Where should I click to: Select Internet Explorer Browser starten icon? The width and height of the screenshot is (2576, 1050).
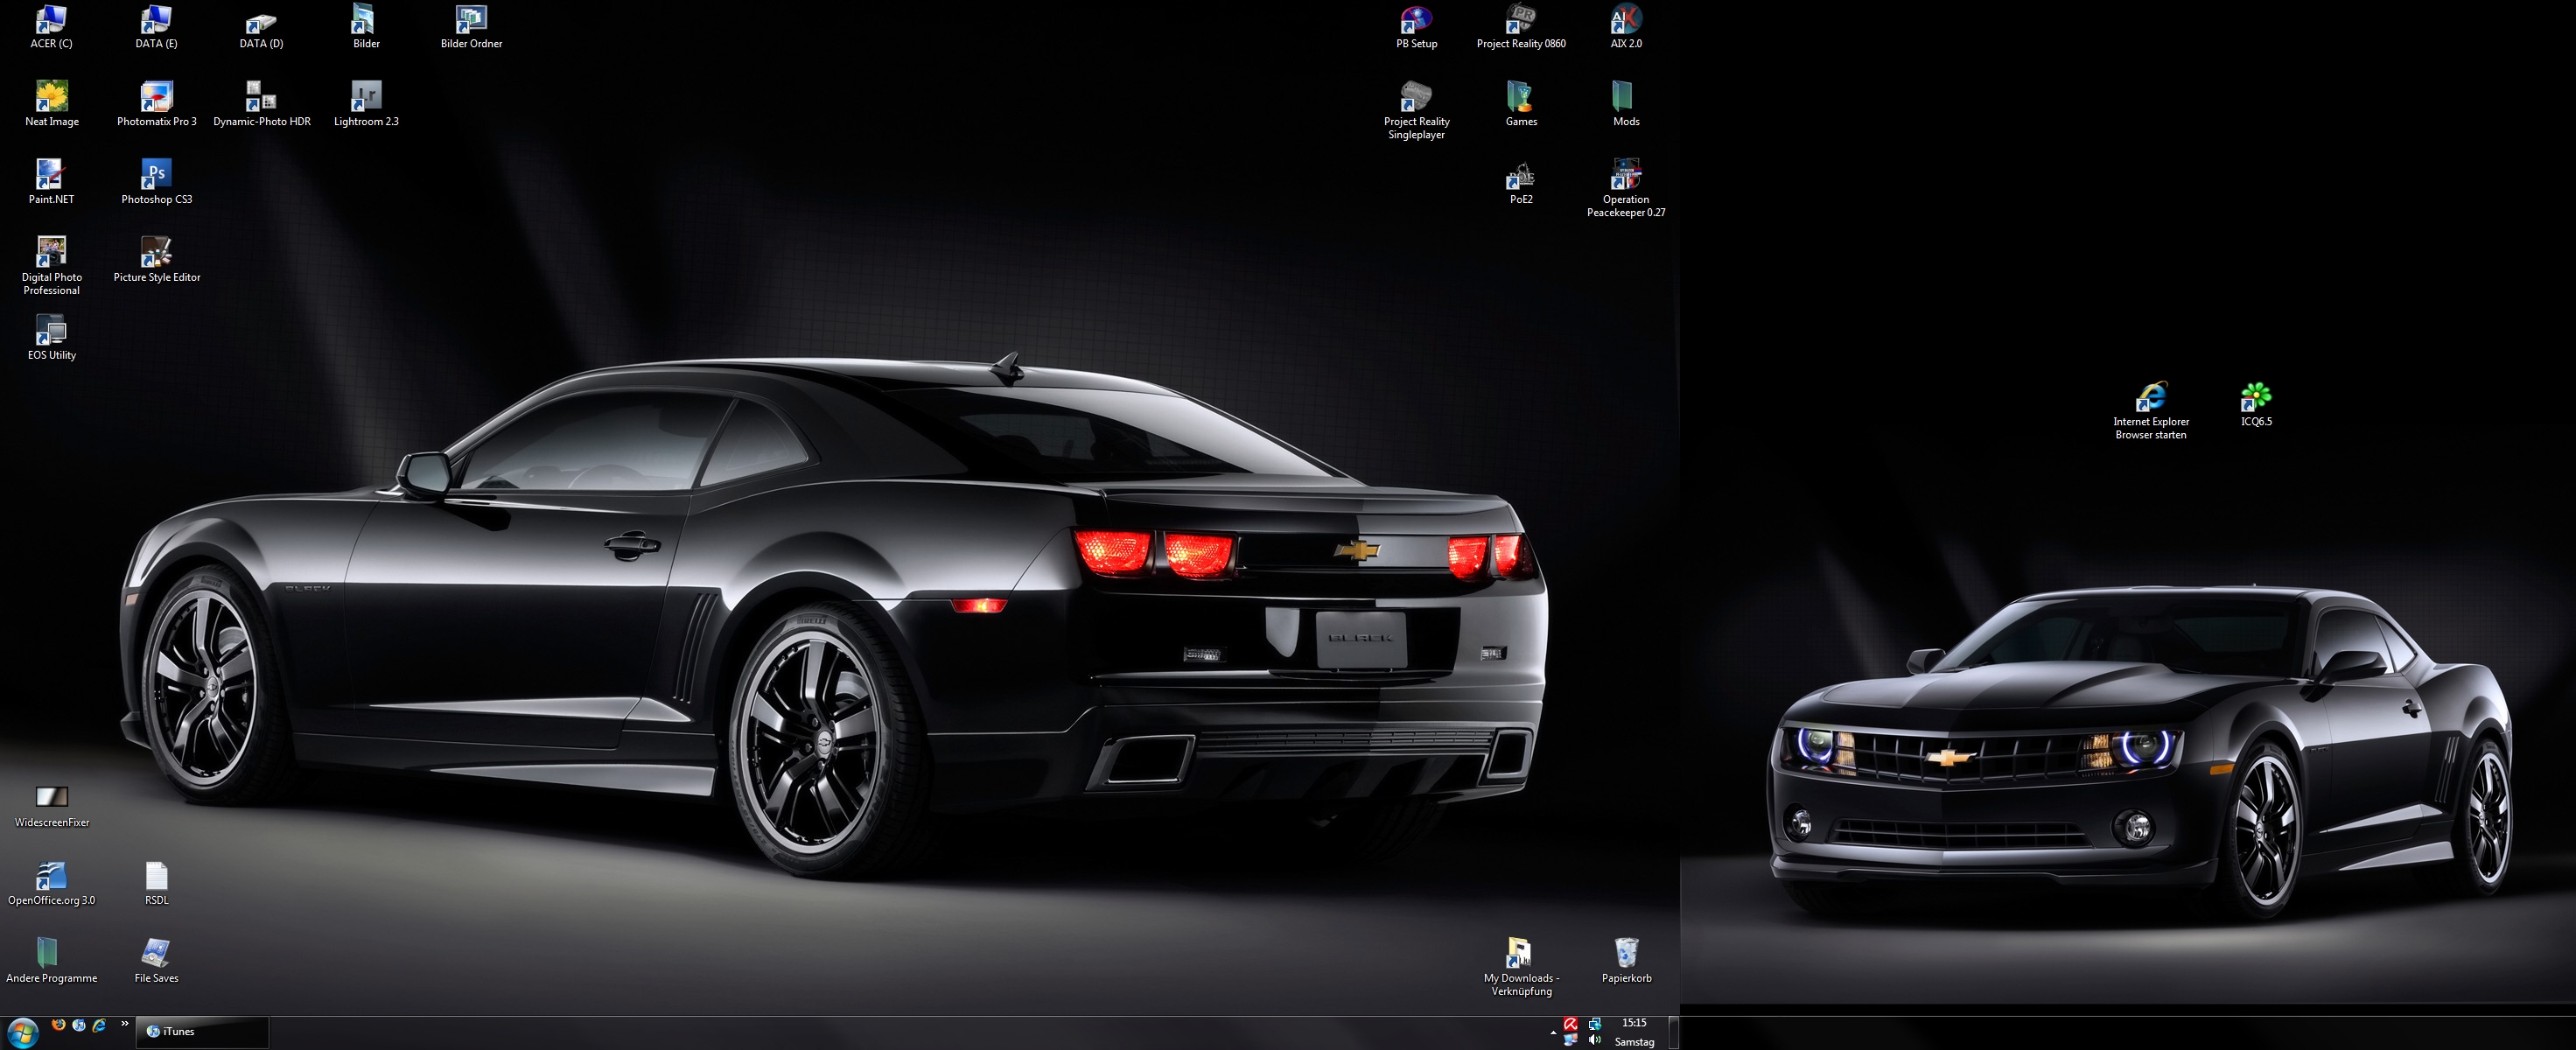point(2151,410)
